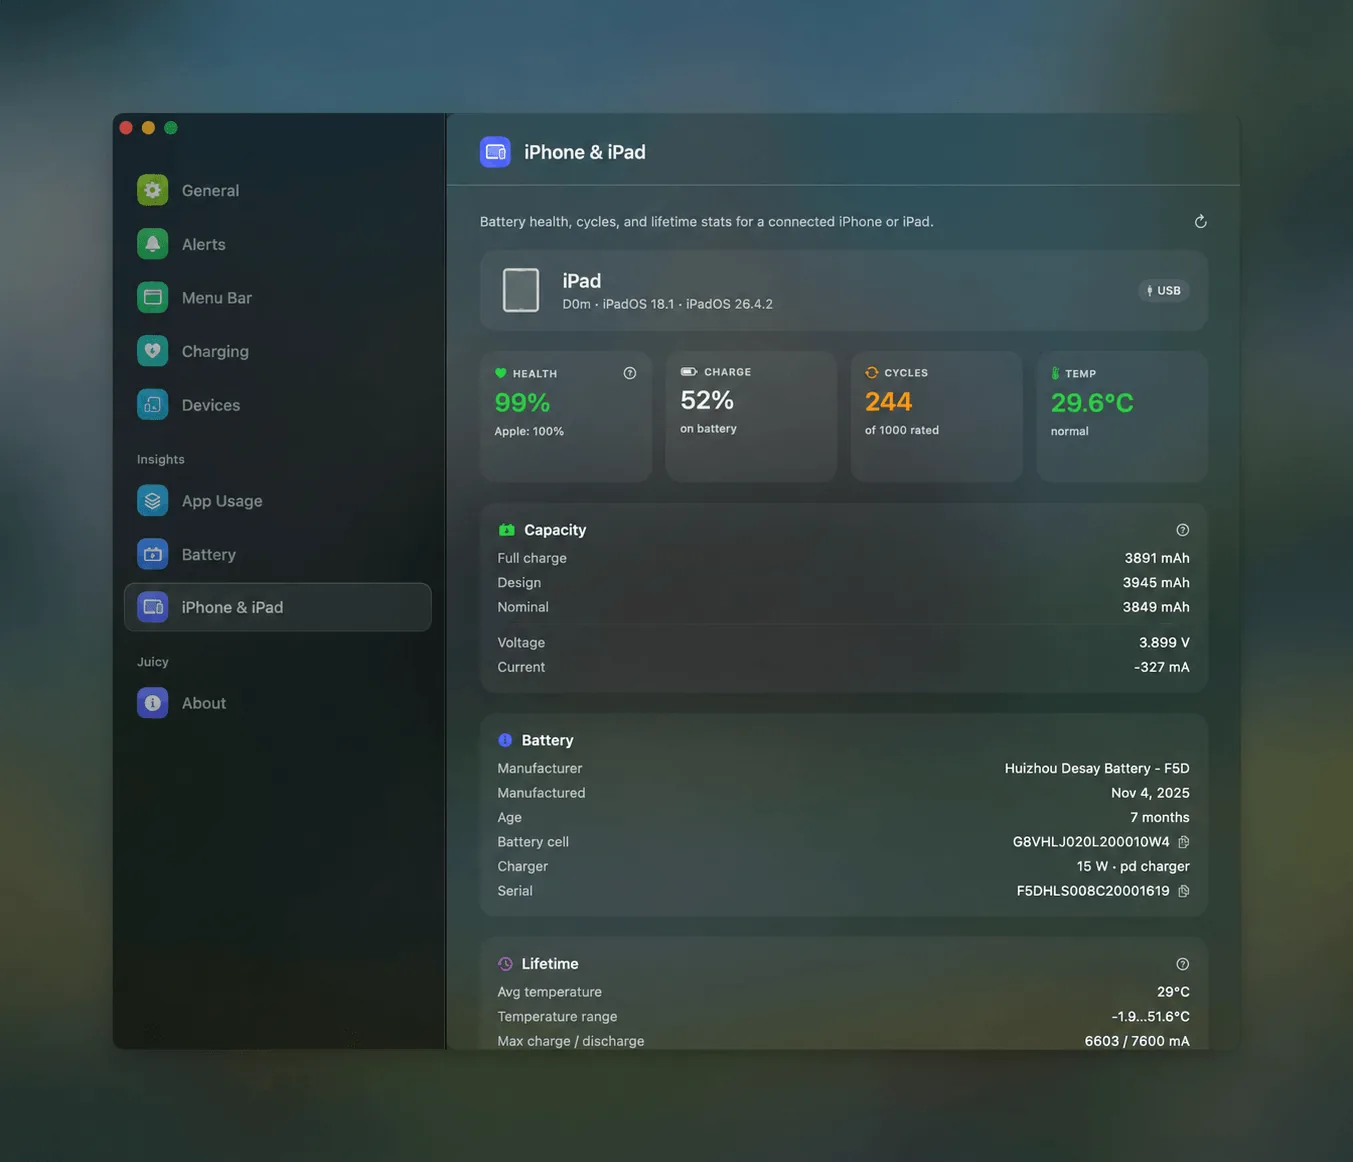
Task: Show help for Capacity section
Action: click(1183, 530)
